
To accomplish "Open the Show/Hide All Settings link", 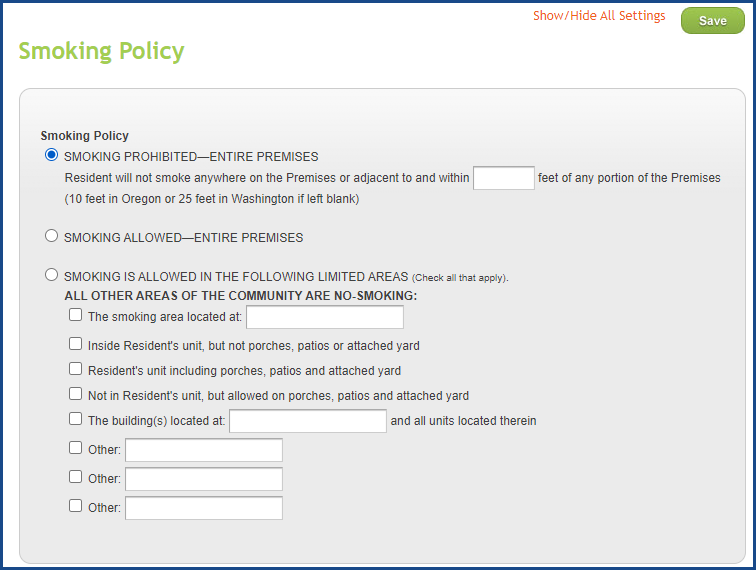I will [599, 16].
